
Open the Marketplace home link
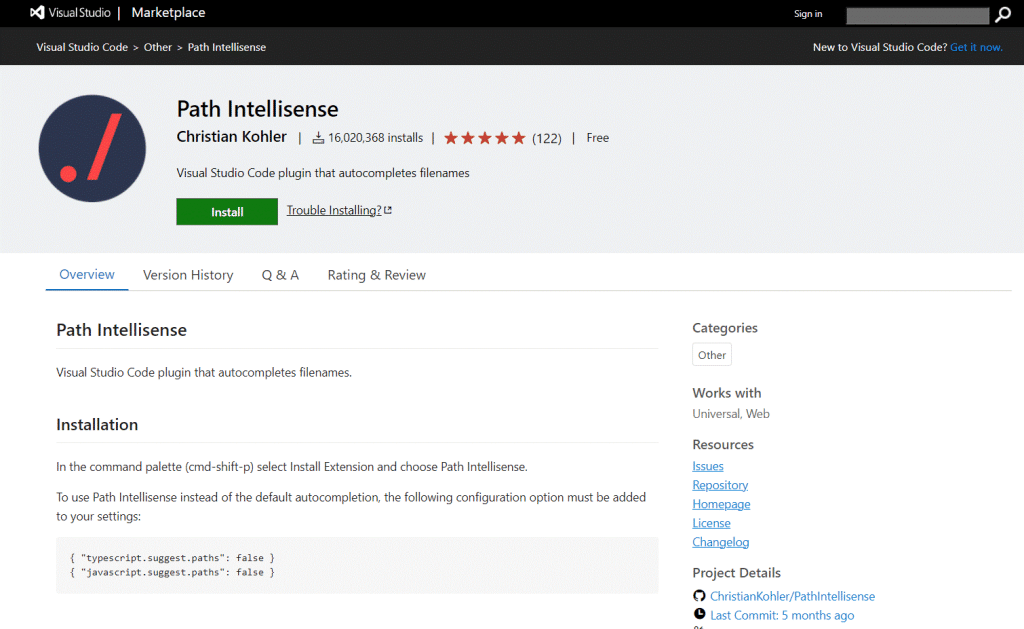(168, 12)
